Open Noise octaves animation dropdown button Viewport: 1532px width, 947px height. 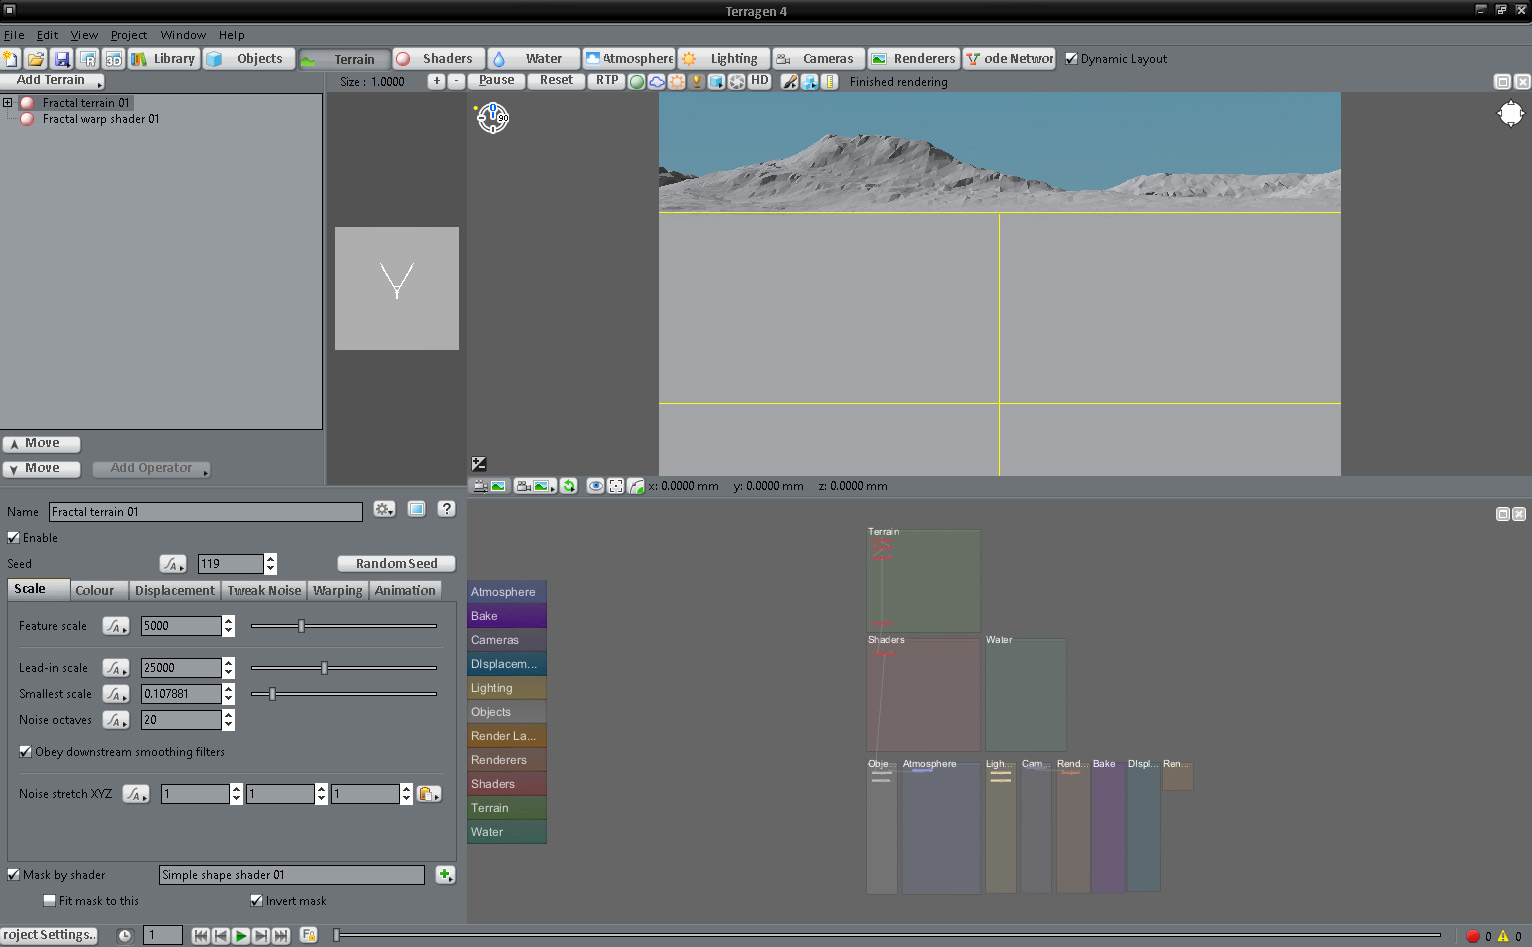[x=116, y=720]
